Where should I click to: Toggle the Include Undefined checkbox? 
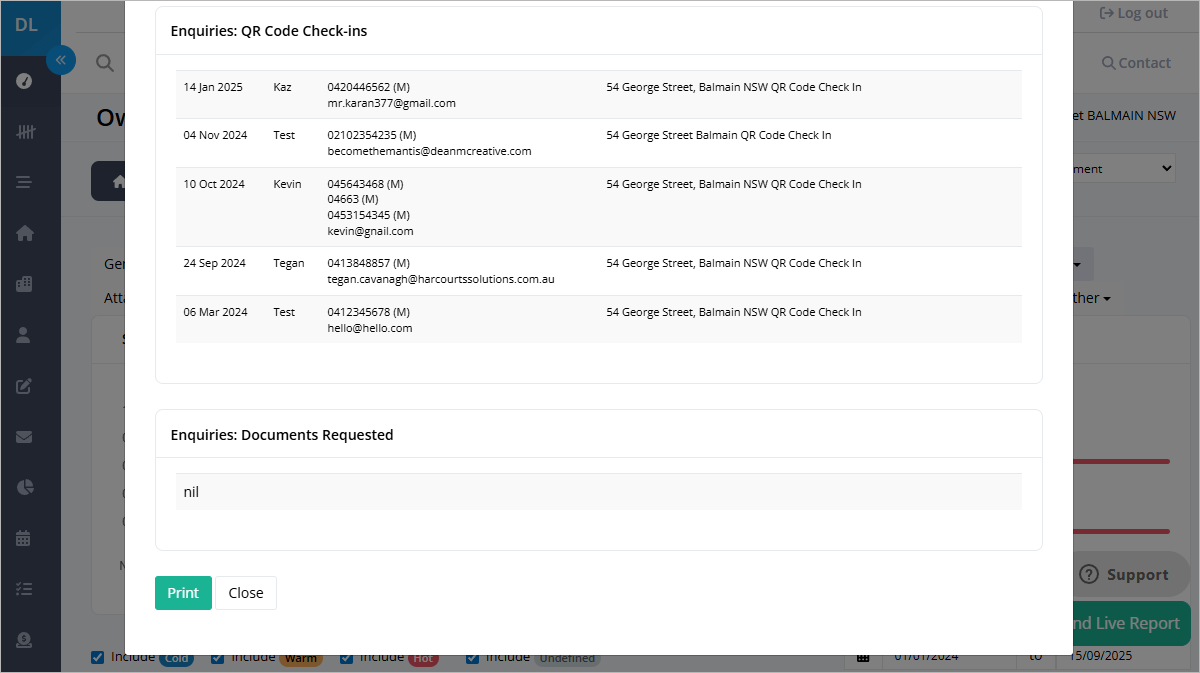(472, 657)
